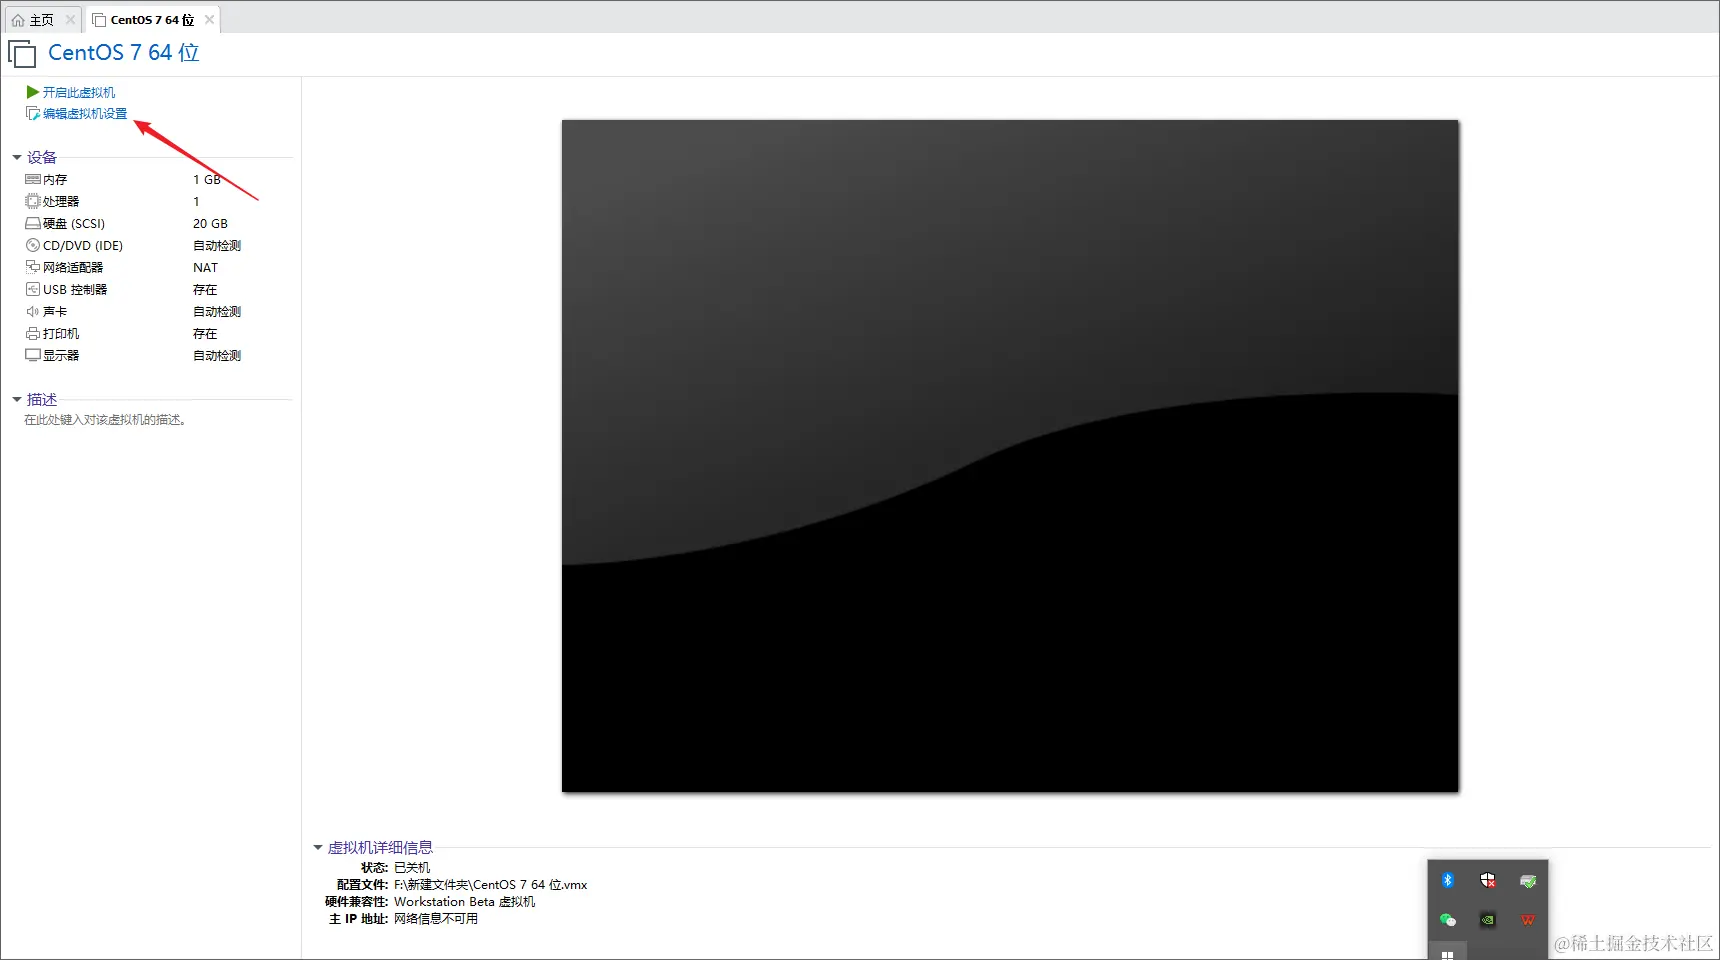Collapse the 描述 description section
The image size is (1720, 960).
coord(16,399)
